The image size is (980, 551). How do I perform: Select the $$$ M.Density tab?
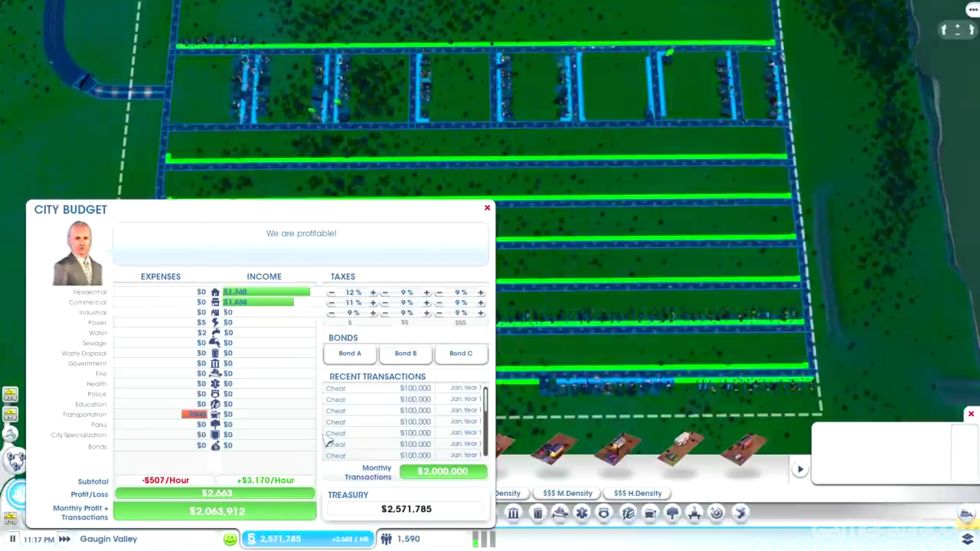[568, 493]
